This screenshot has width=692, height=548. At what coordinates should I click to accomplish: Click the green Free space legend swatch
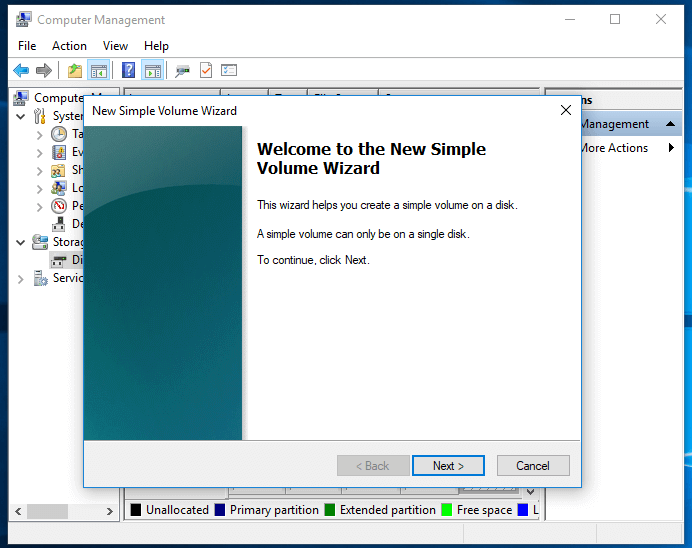[446, 510]
